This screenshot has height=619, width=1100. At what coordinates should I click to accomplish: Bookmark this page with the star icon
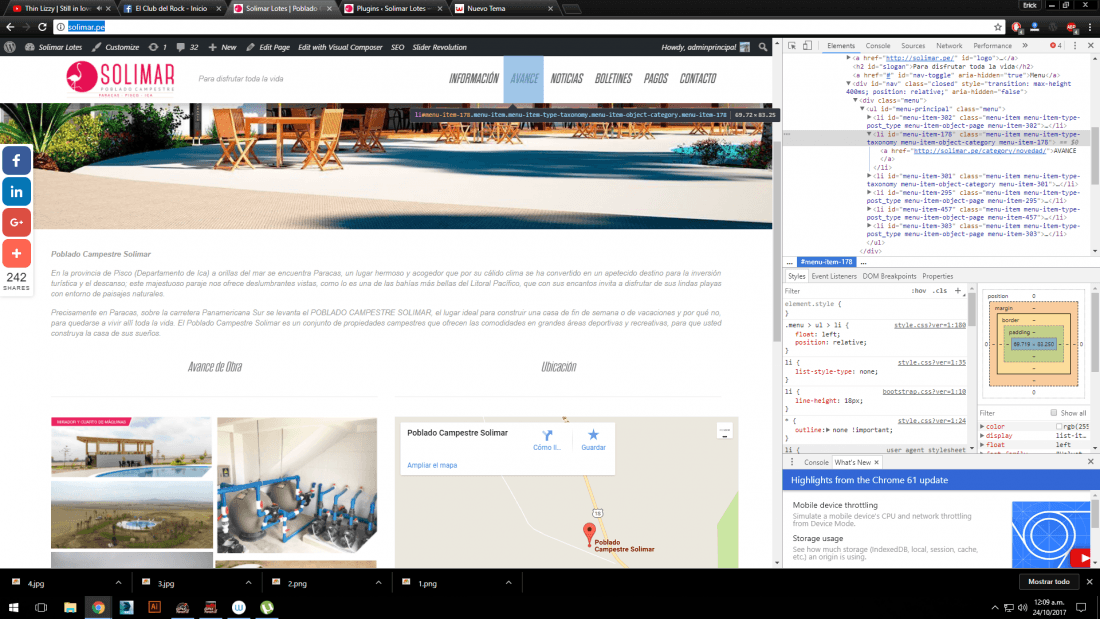pyautogui.click(x=998, y=27)
